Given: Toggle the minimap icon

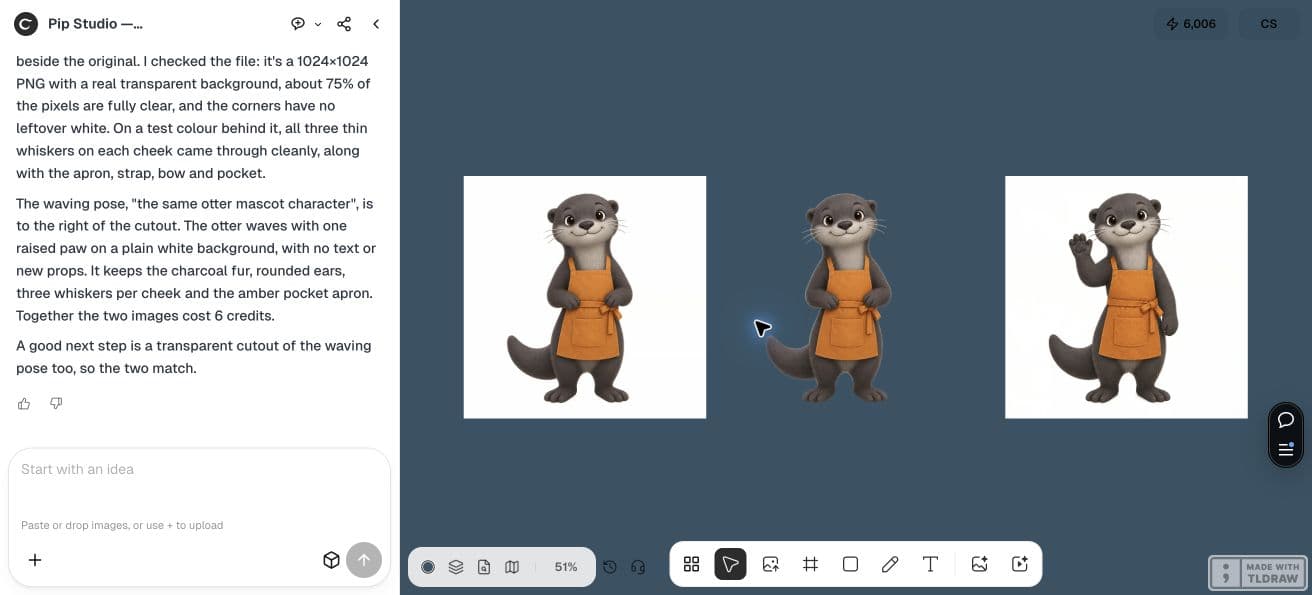Looking at the screenshot, I should pos(512,567).
